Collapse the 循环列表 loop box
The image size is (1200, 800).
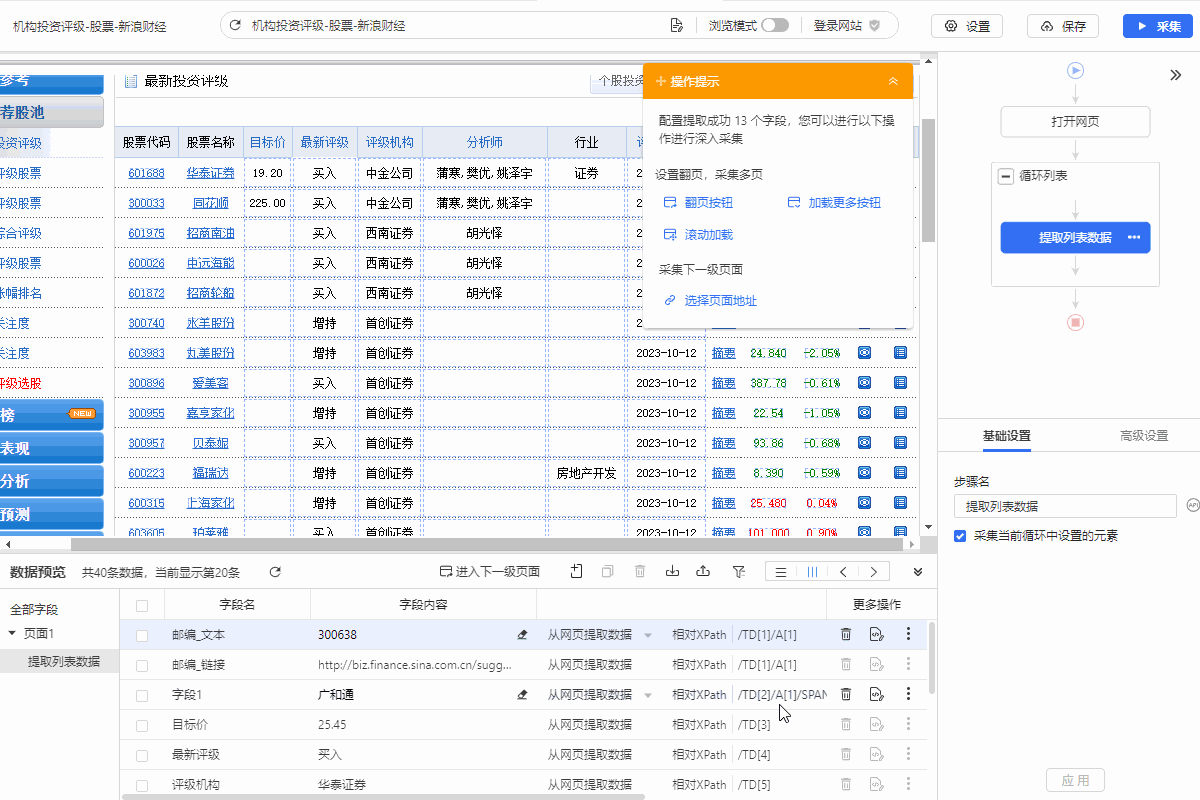(1005, 176)
